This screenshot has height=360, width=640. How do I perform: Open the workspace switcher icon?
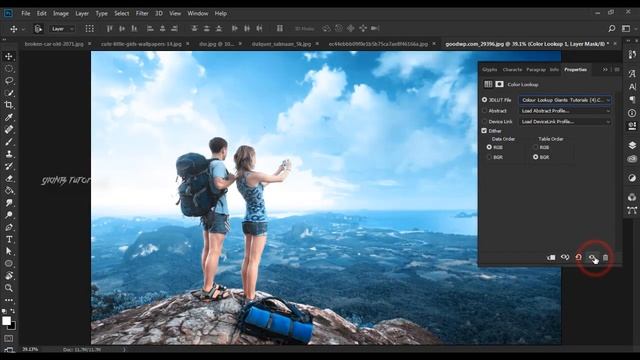pyautogui.click(x=627, y=29)
